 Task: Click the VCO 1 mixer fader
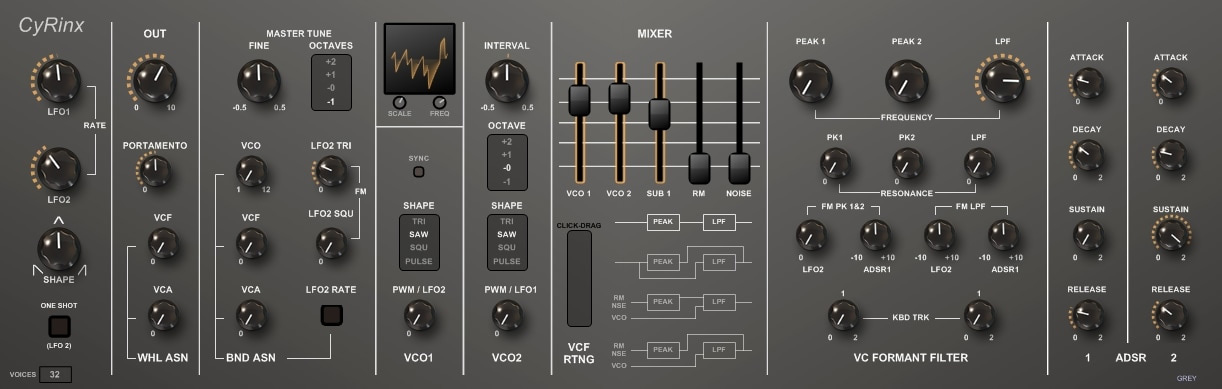coord(580,100)
